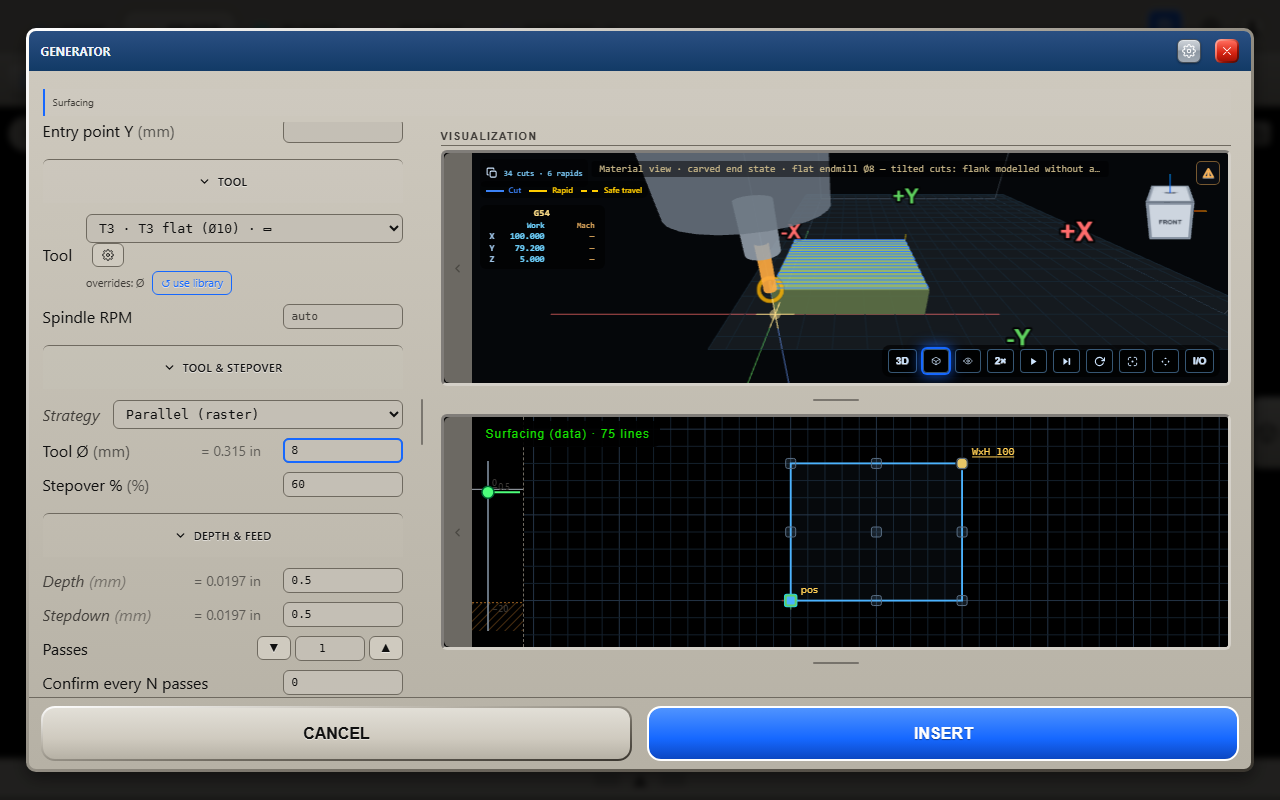Click the INSERT button
This screenshot has height=800, width=1280.
[x=943, y=733]
